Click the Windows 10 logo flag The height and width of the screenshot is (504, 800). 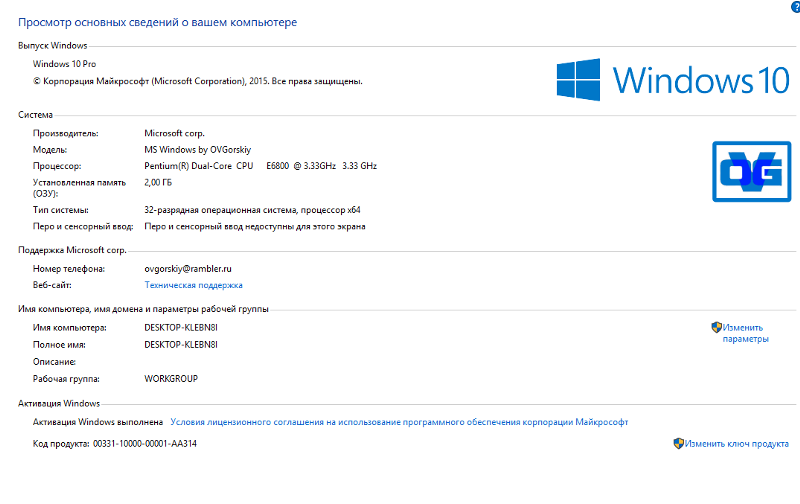point(578,80)
